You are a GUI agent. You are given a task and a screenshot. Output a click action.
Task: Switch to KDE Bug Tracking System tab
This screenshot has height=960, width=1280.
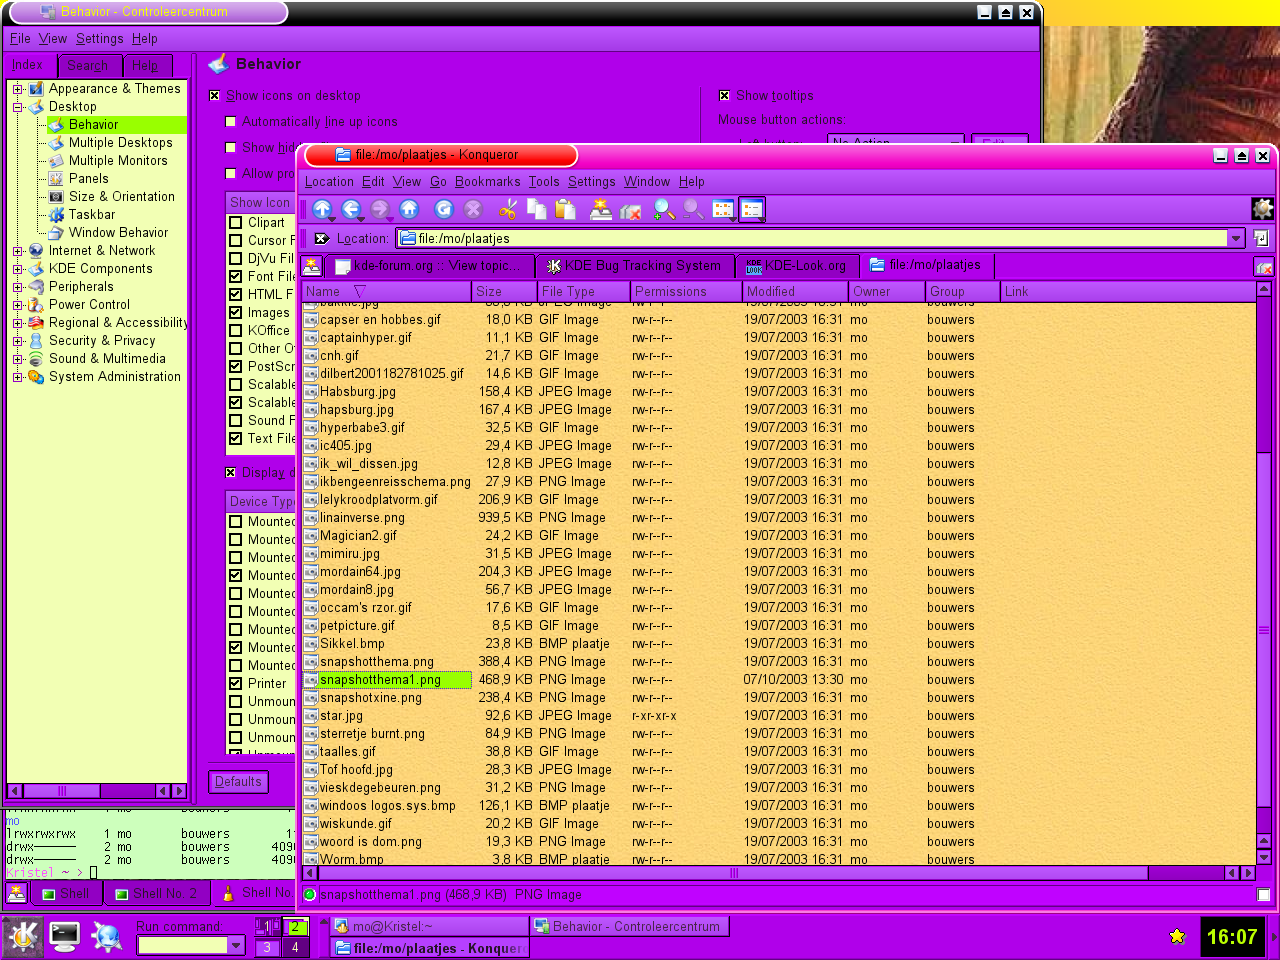coord(635,266)
